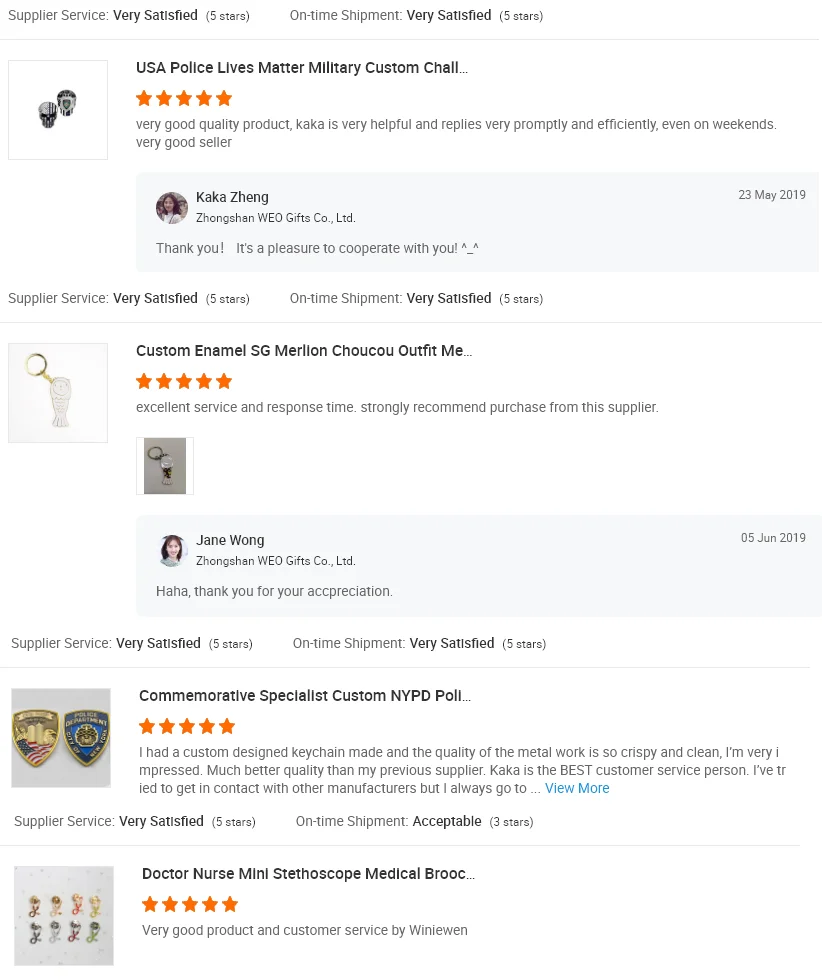Click star rating of Merlion keychain review
Screen dimensions: 822x980
point(184,381)
